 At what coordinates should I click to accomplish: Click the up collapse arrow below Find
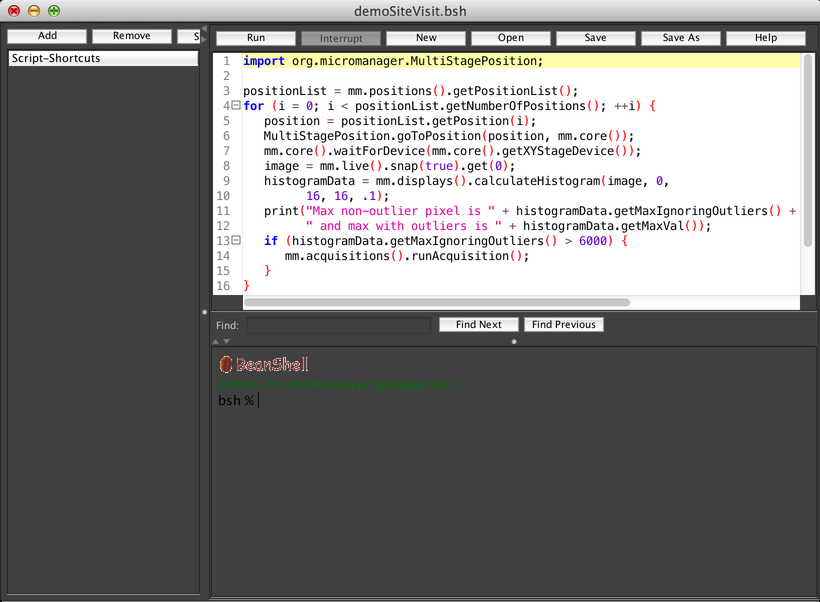(x=215, y=341)
